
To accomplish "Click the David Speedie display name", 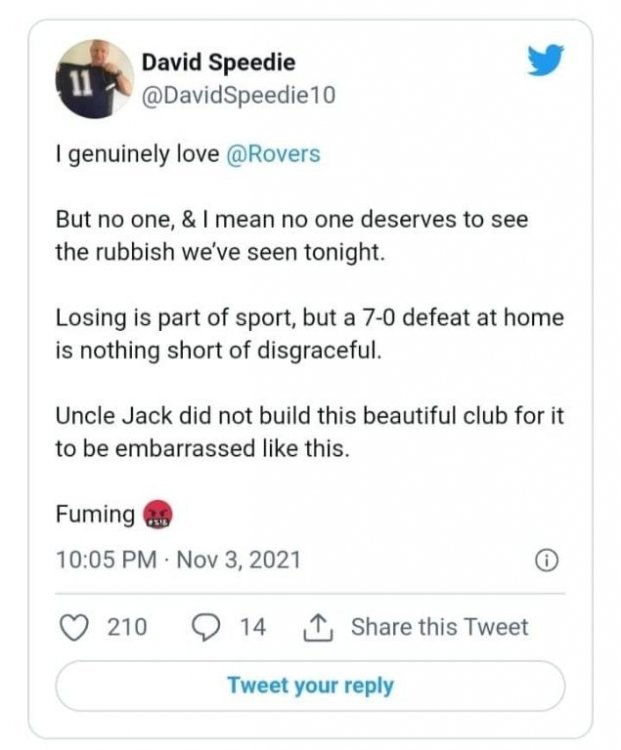I will tap(218, 63).
